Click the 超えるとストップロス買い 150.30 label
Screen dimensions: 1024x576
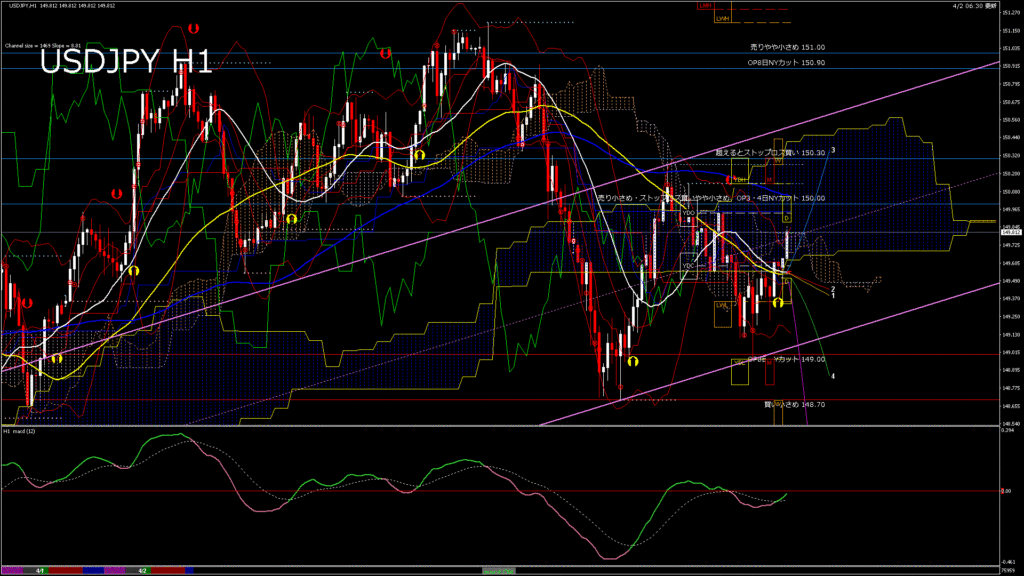(x=770, y=153)
